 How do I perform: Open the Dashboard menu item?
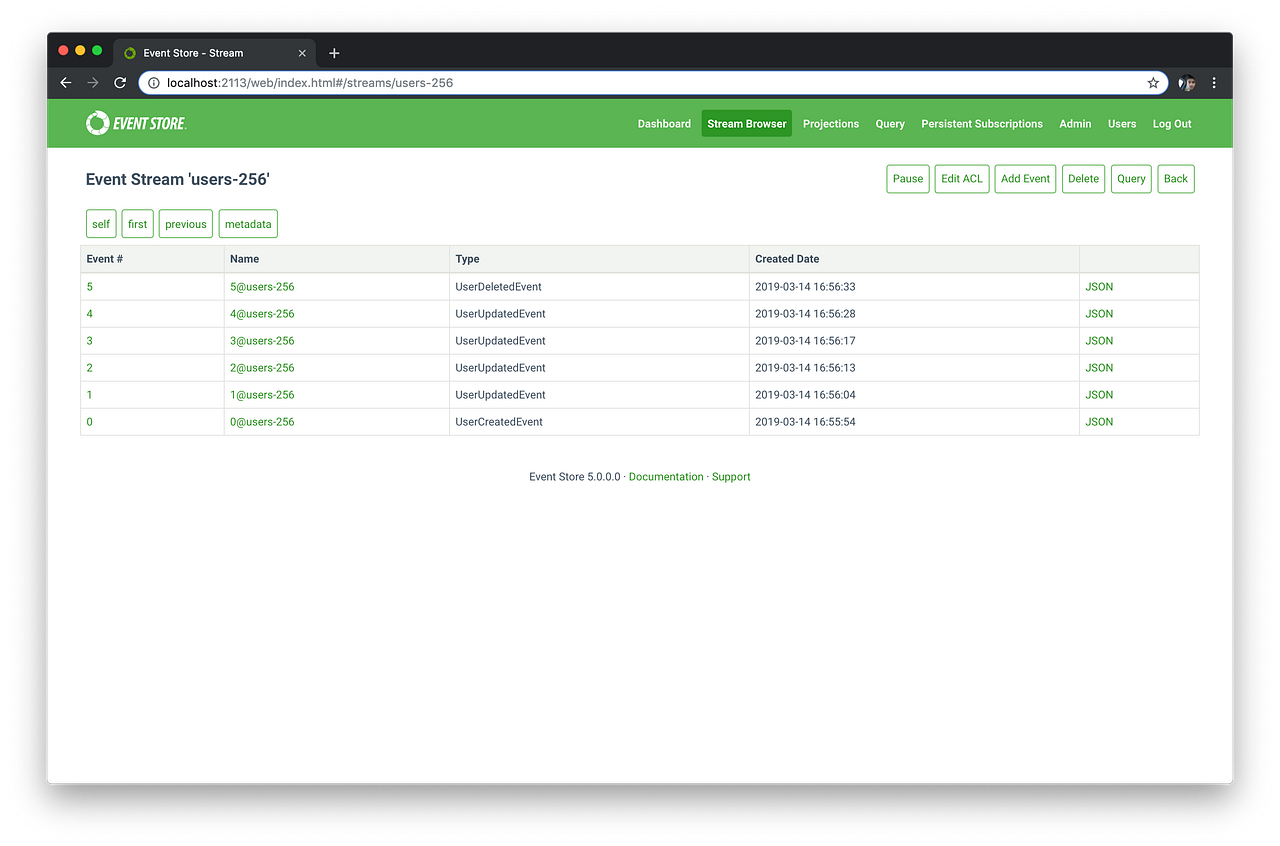pos(664,123)
